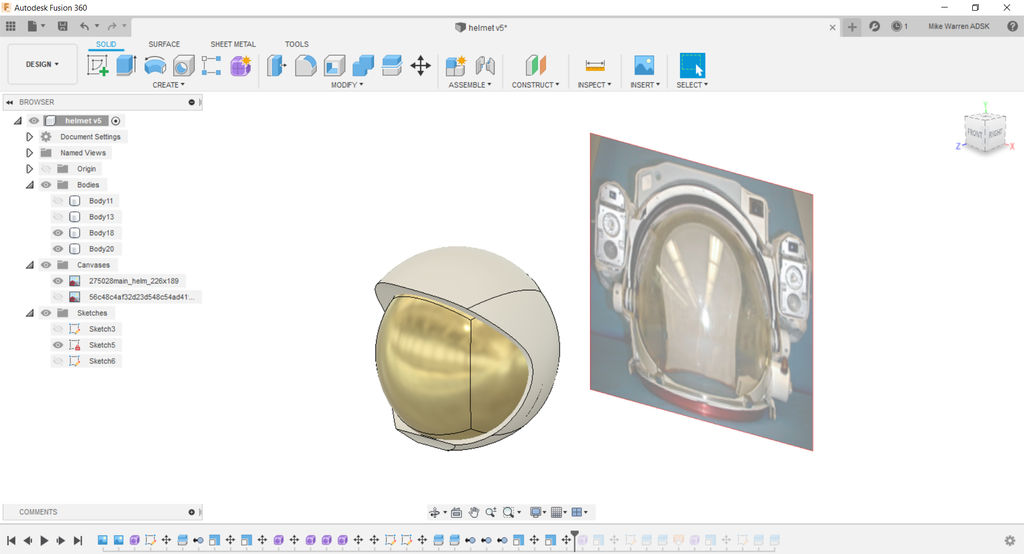1024x554 pixels.
Task: Open the CREATE dropdown menu
Action: point(168,85)
